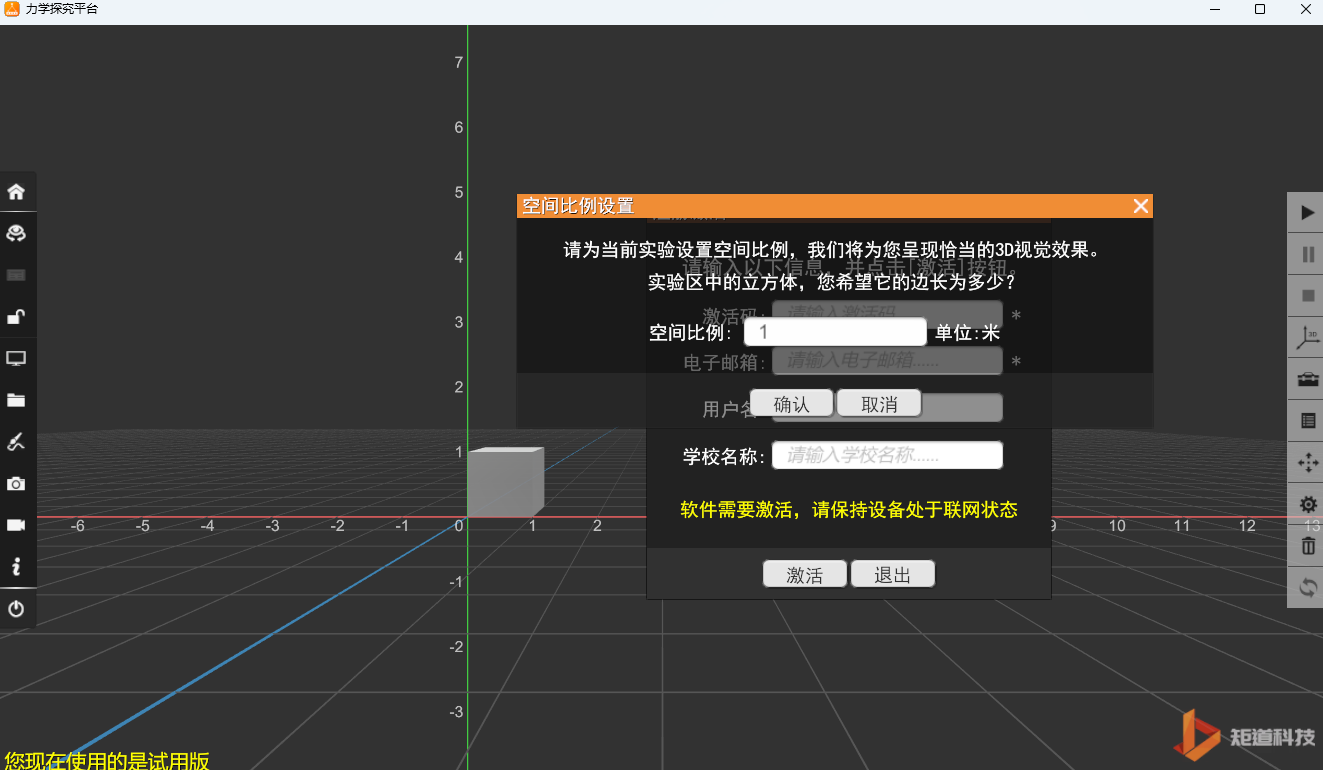Click the 学校名称 input field
Image resolution: width=1323 pixels, height=770 pixels.
(x=887, y=455)
